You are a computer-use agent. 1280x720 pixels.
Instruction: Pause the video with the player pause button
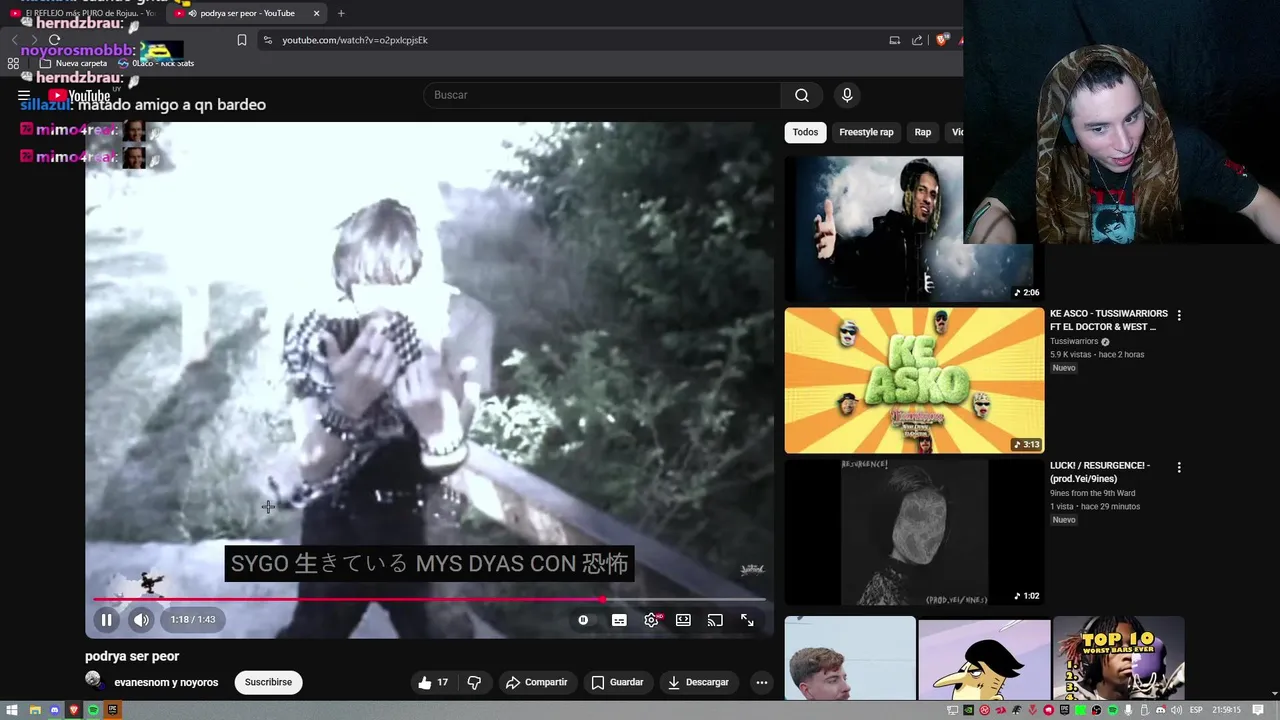click(x=106, y=620)
